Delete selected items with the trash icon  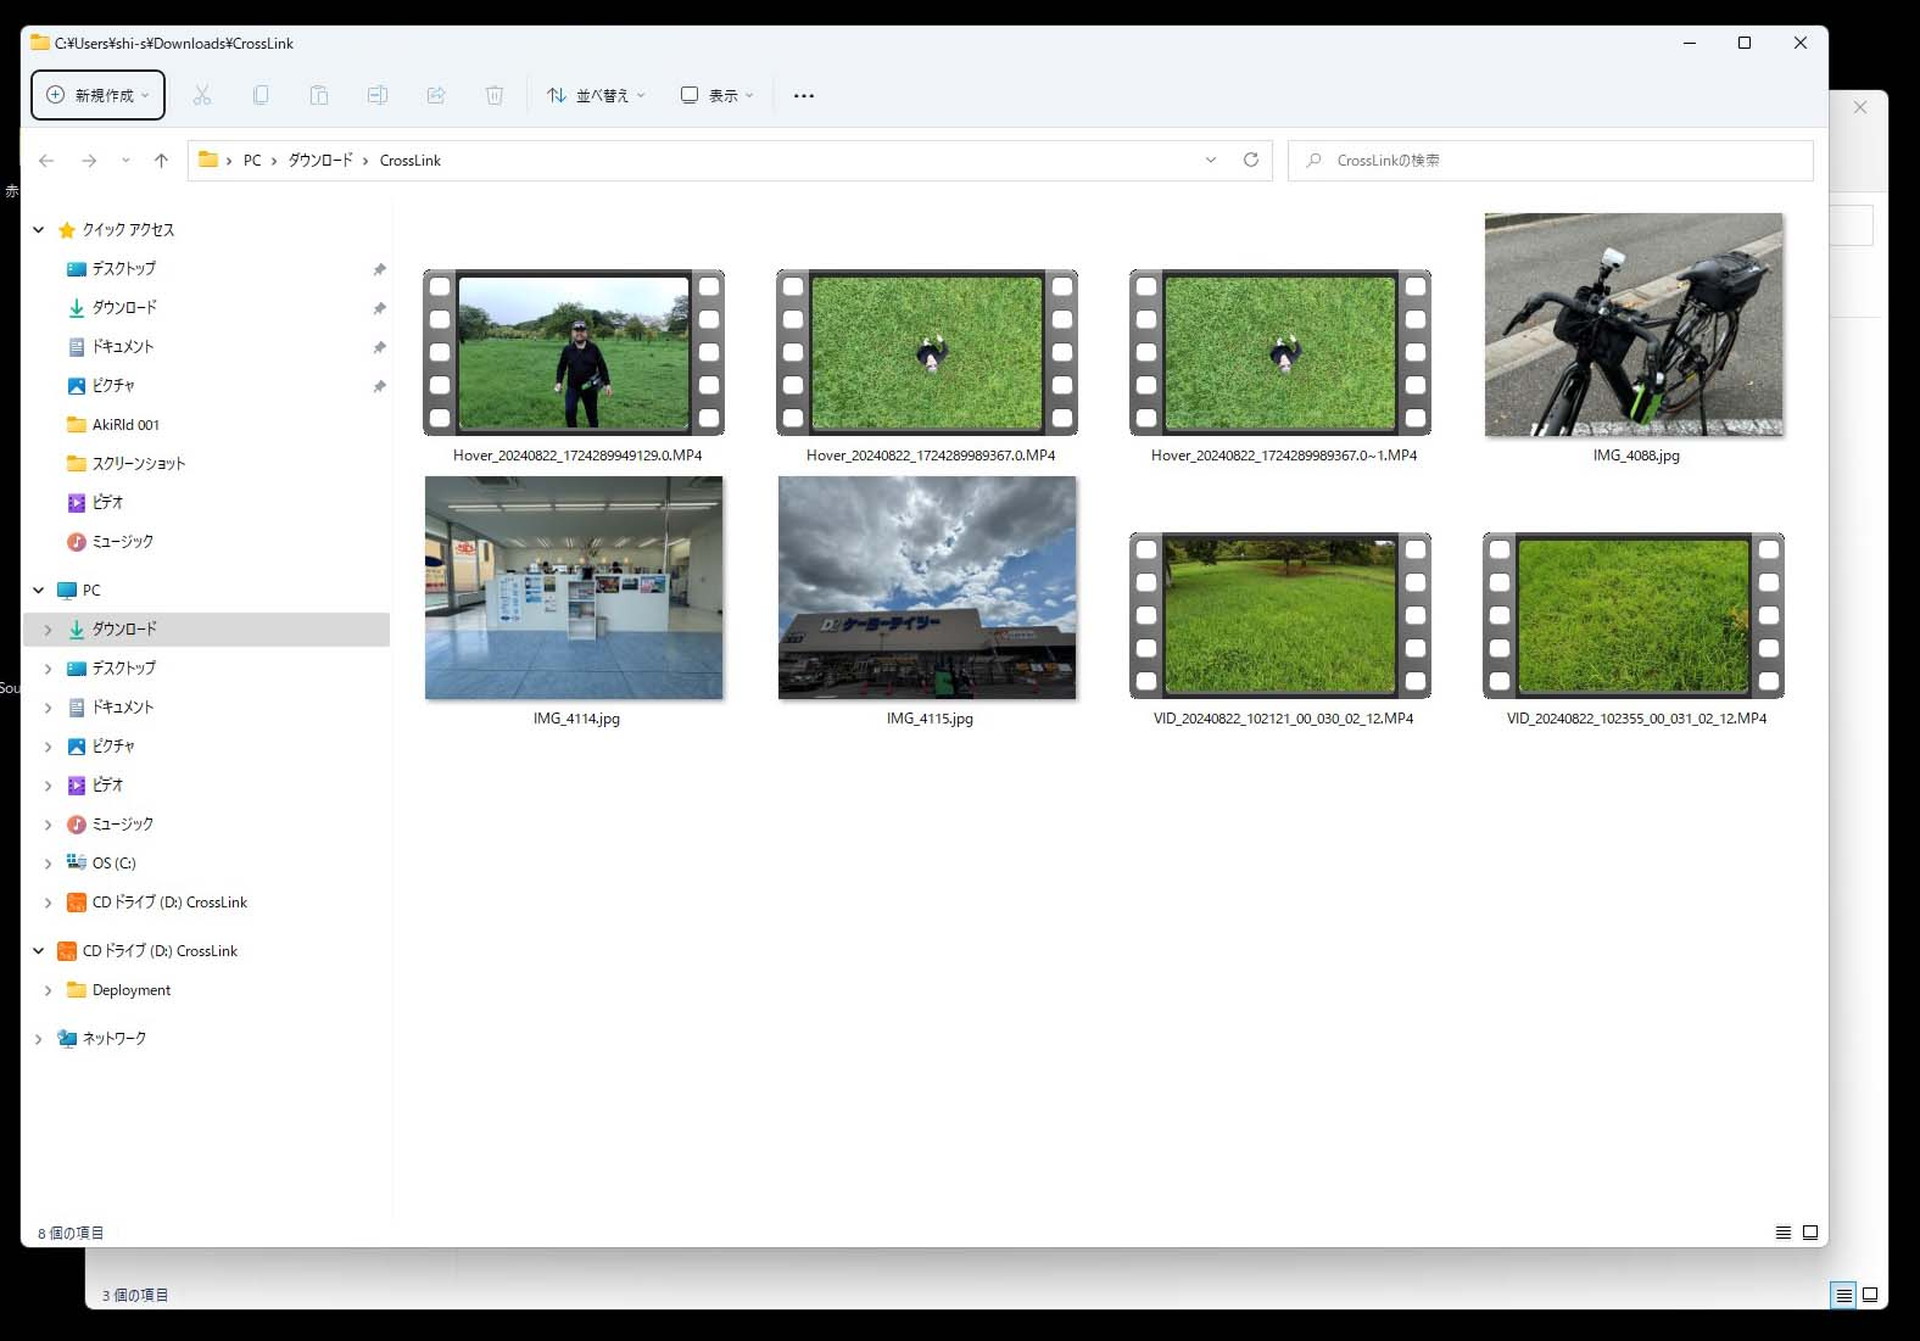click(494, 95)
